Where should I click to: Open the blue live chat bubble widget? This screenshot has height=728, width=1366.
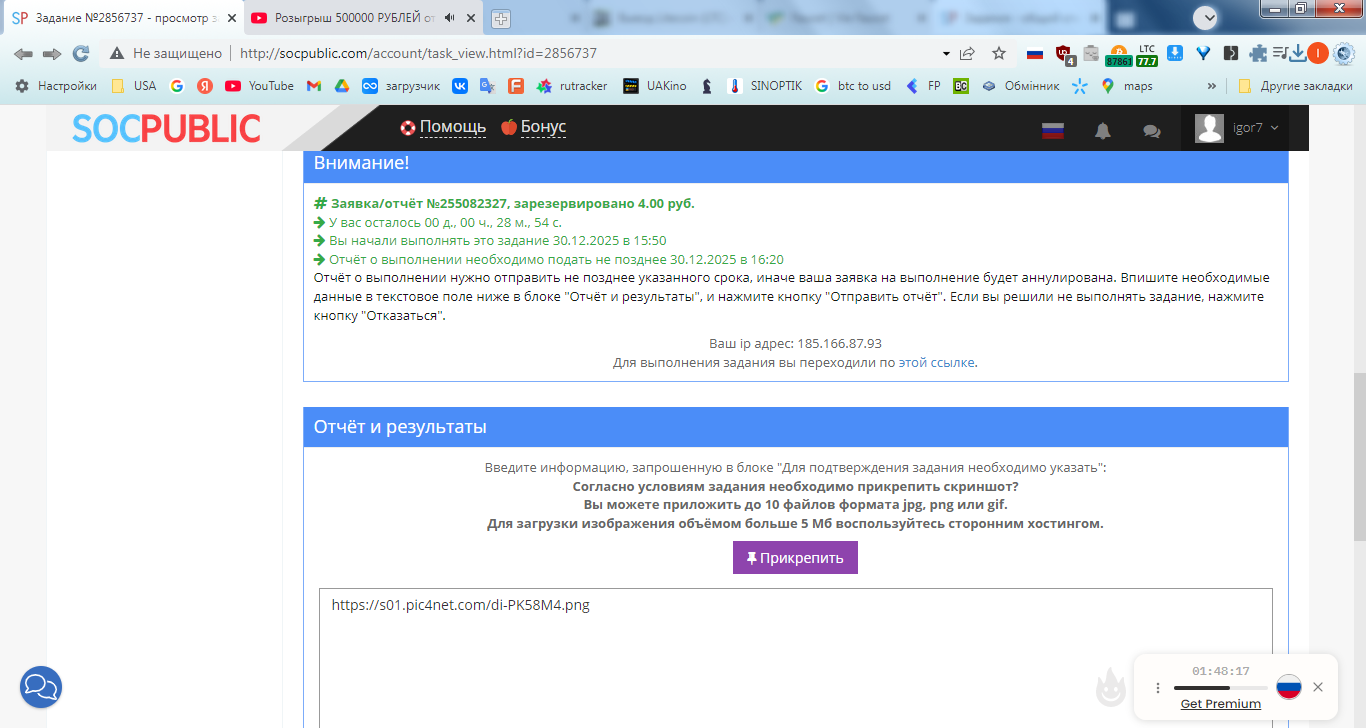click(41, 687)
